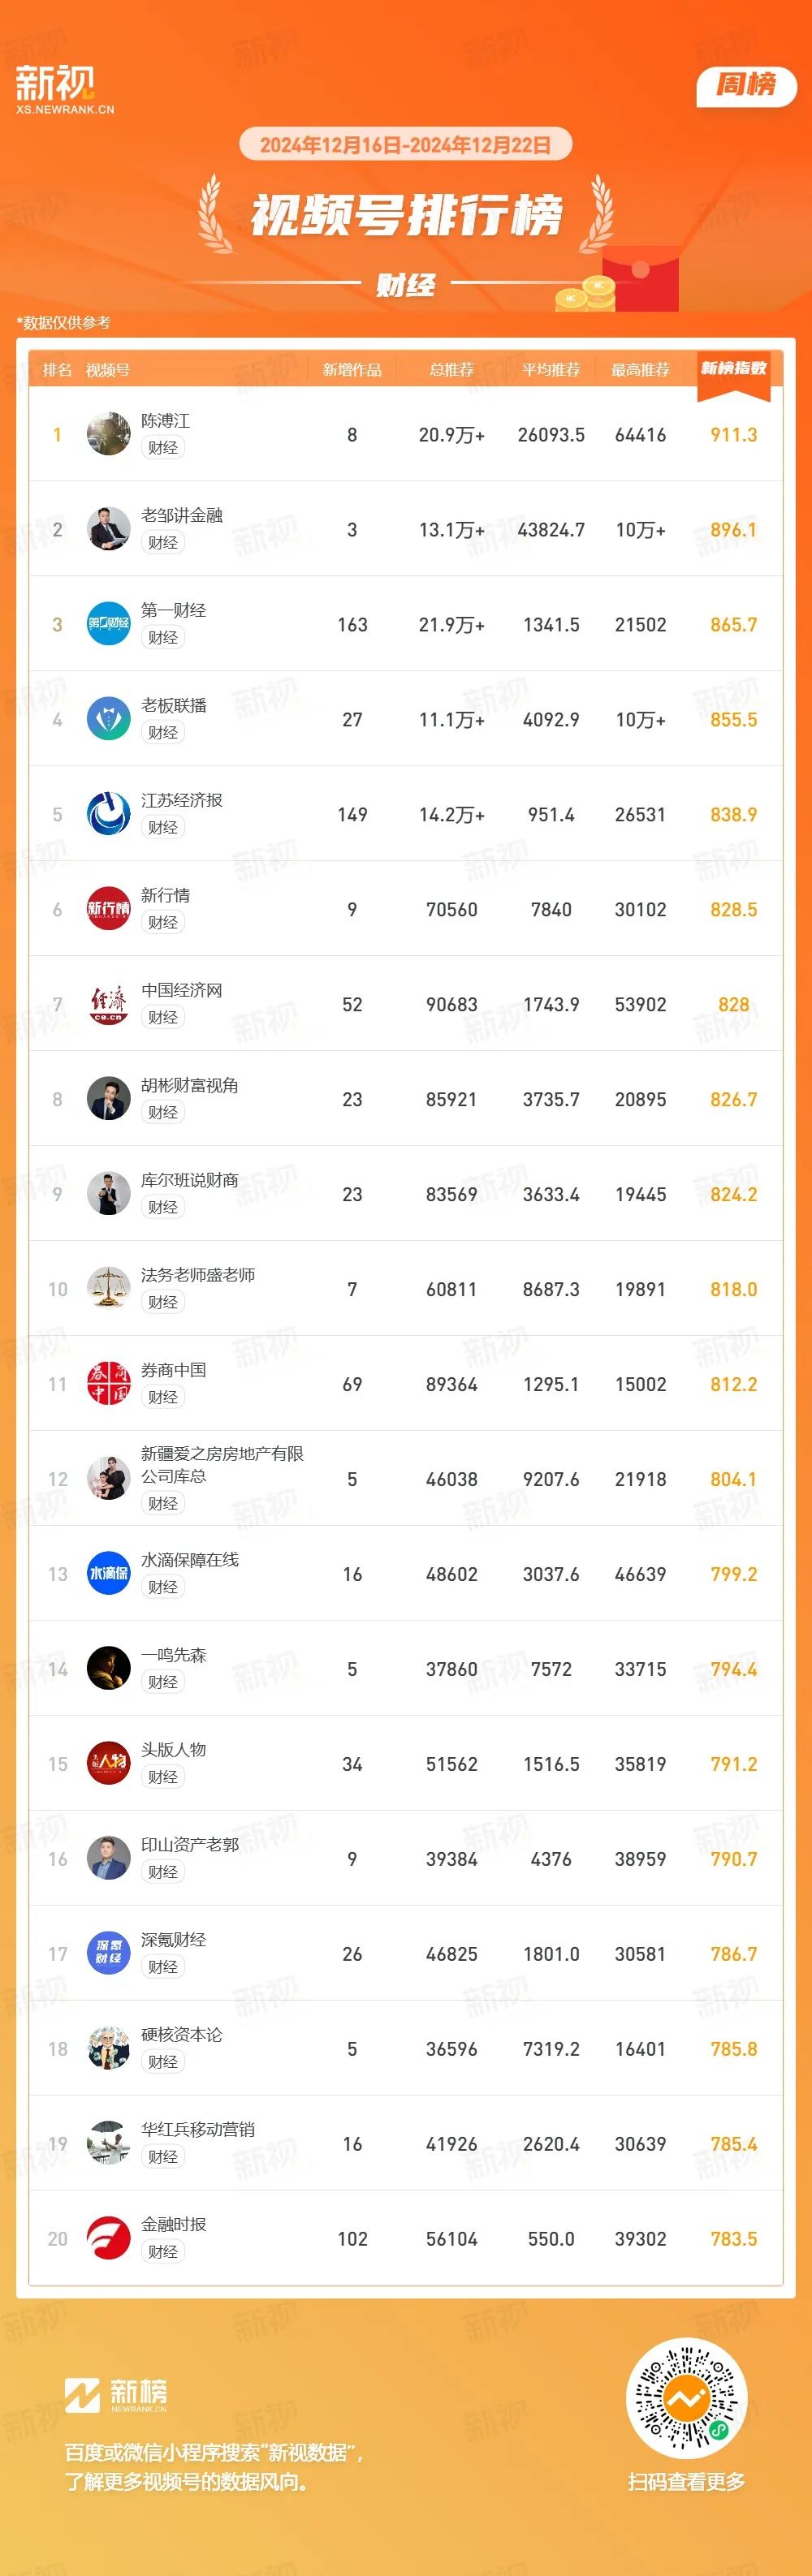Image resolution: width=812 pixels, height=2576 pixels.
Task: Click the 第一财经 blue logo avatar
Action: click(108, 623)
